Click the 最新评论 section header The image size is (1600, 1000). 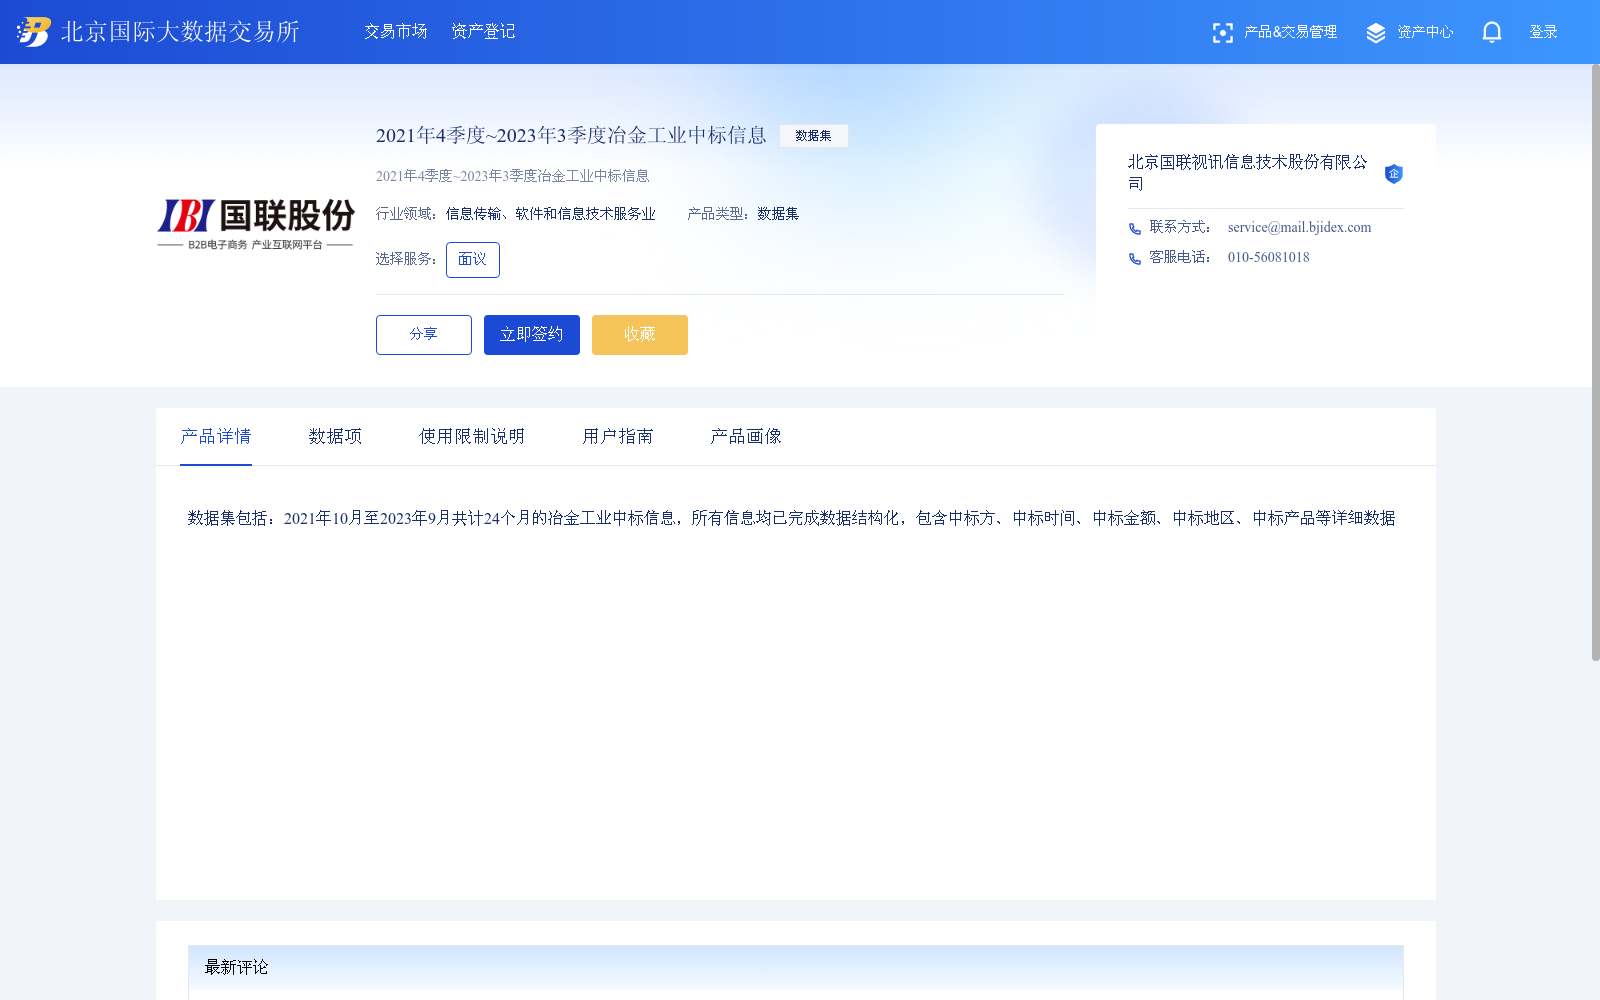[x=796, y=967]
